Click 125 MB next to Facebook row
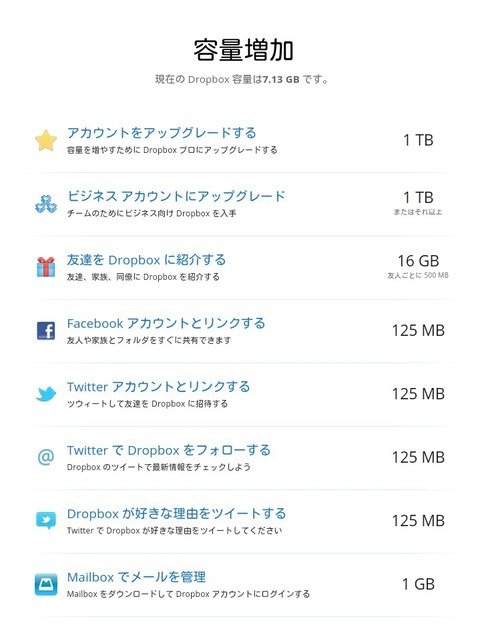The width and height of the screenshot is (480, 631). pyautogui.click(x=418, y=330)
